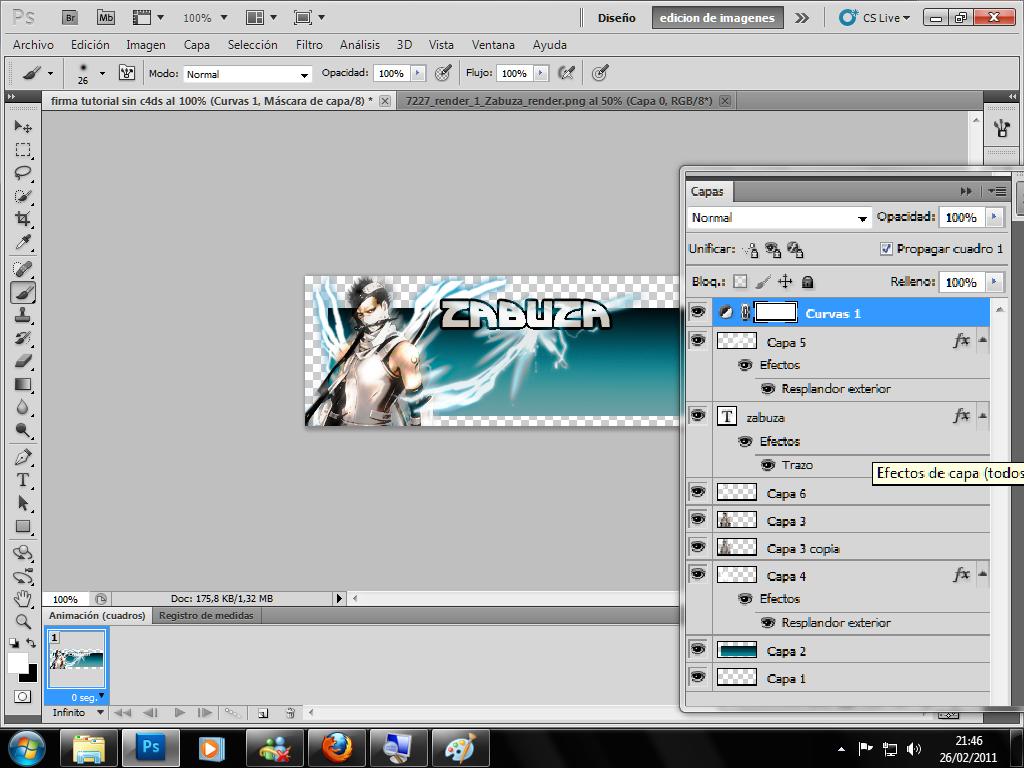Screen dimensions: 1024x768
Task: Select animation frame 1 thumbnail
Action: coord(76,659)
